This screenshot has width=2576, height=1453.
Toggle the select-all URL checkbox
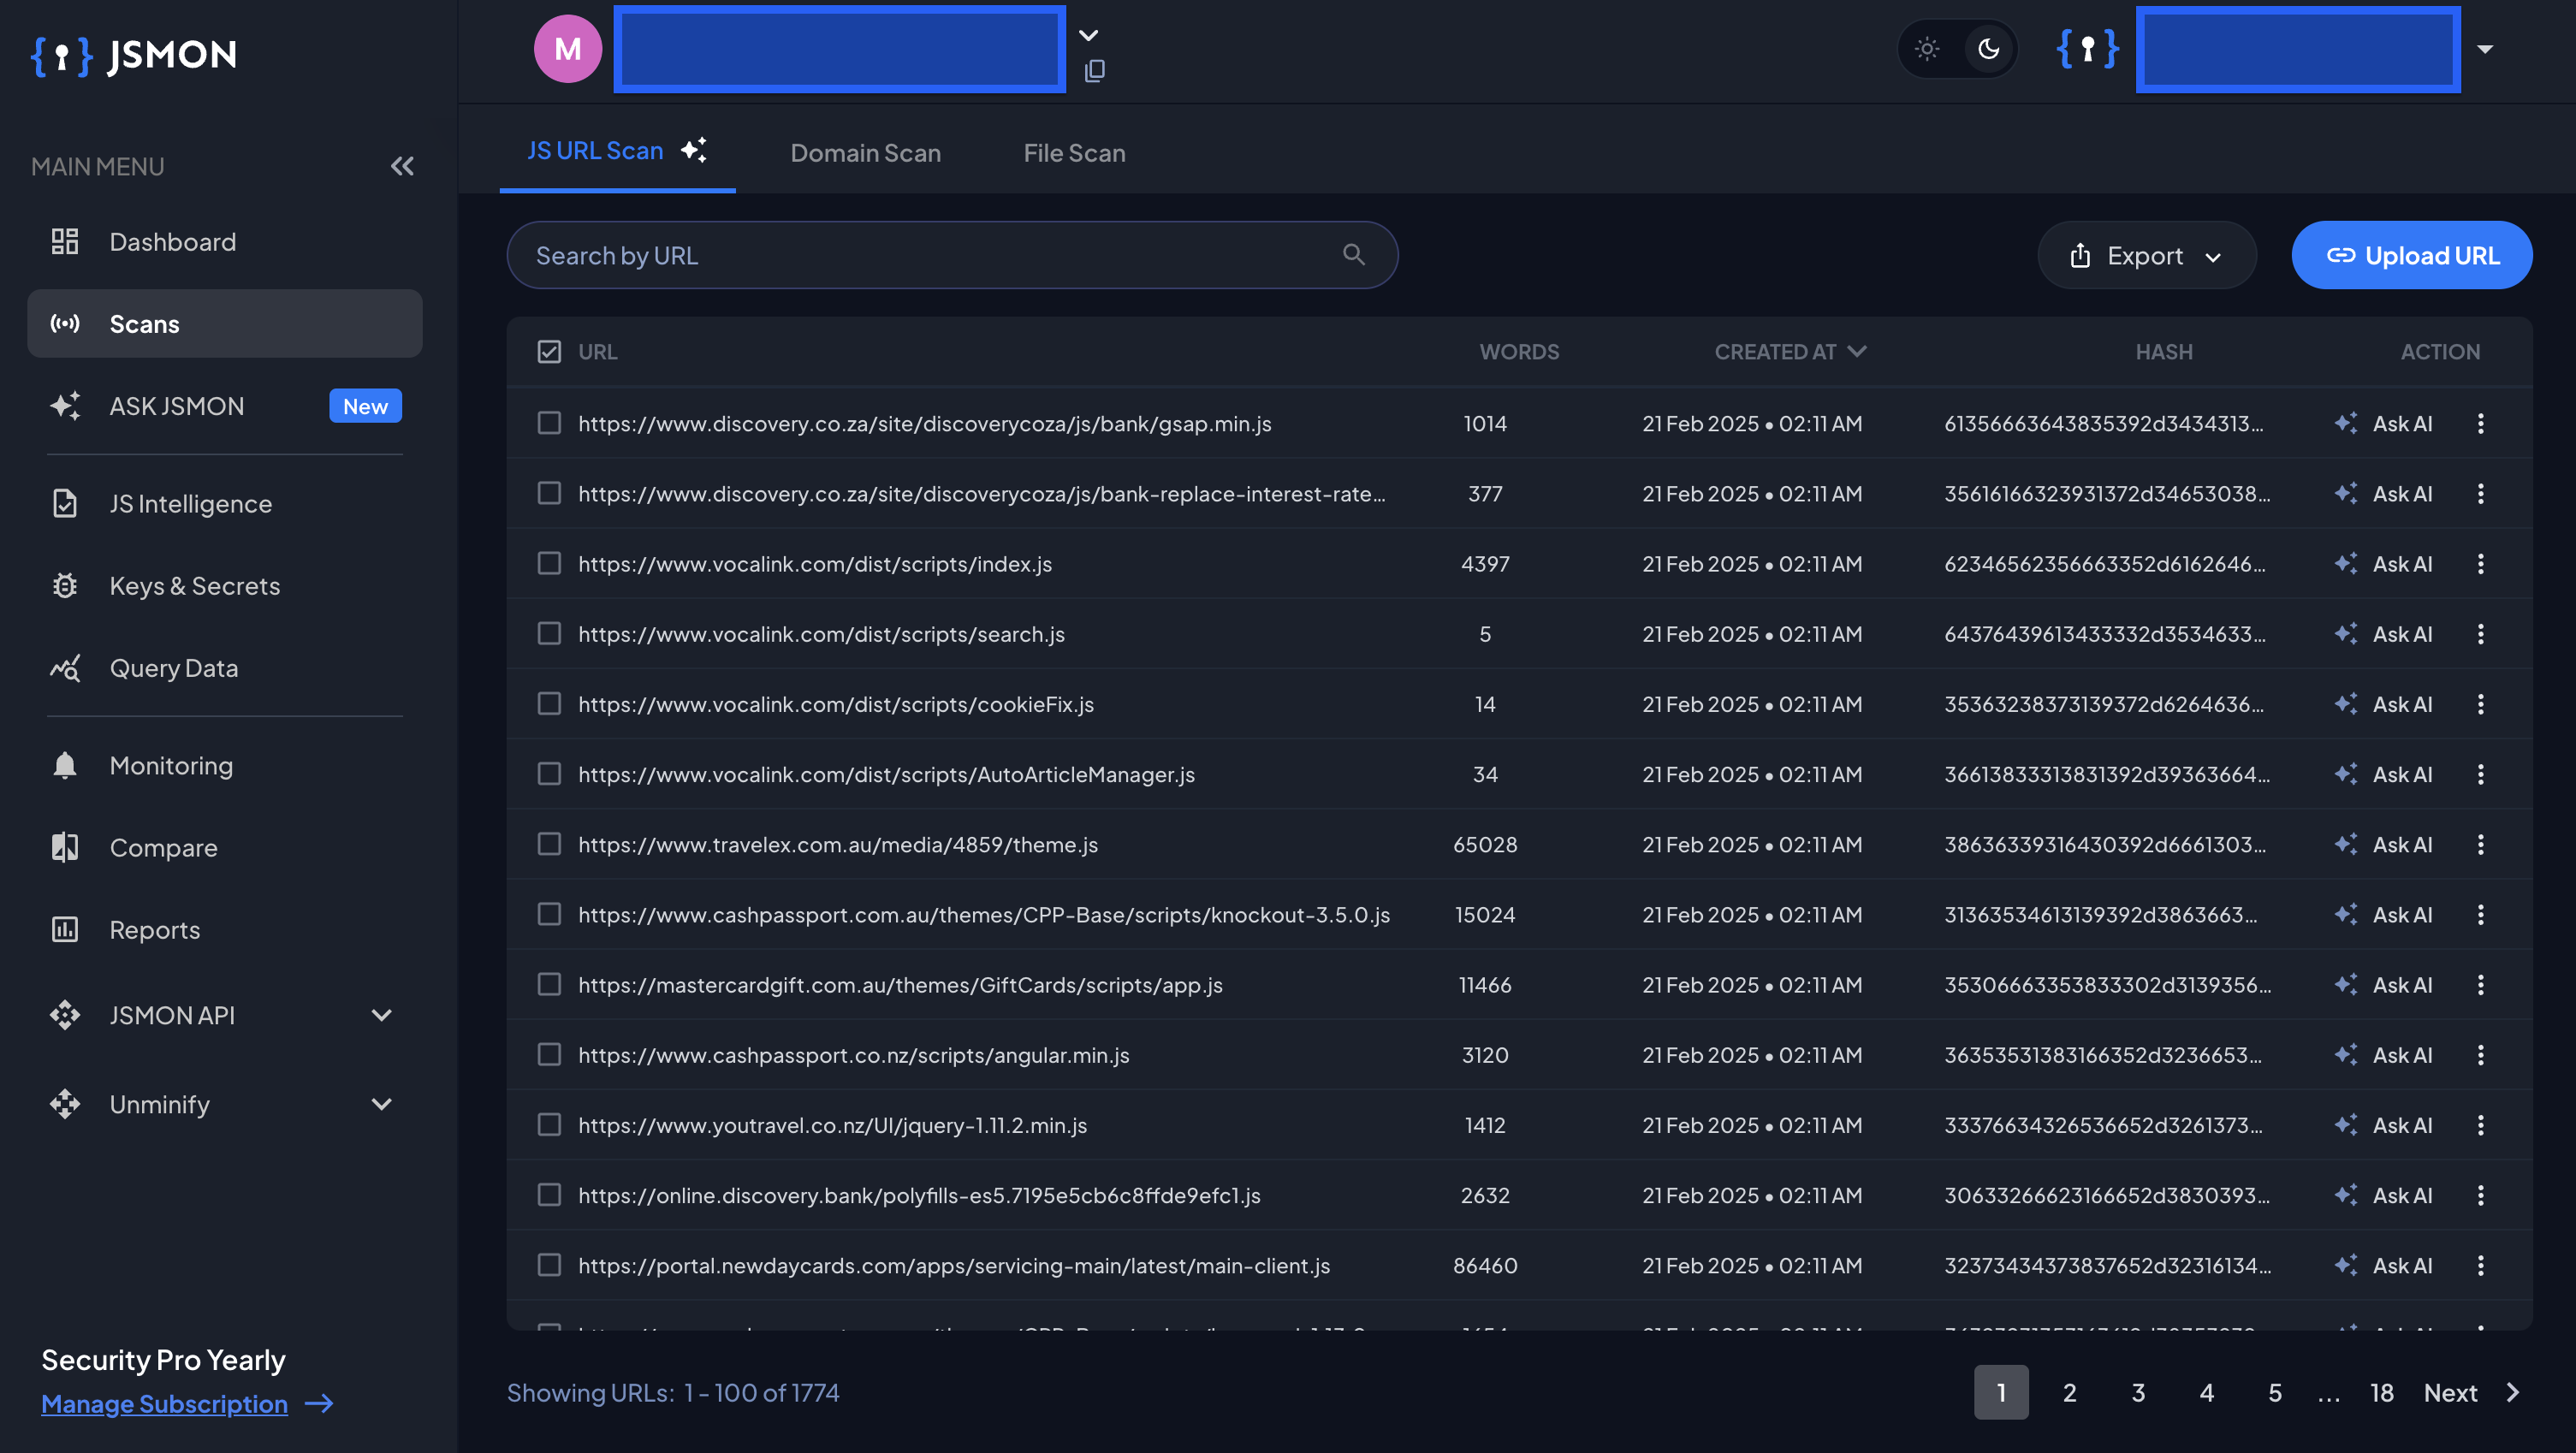(x=549, y=351)
